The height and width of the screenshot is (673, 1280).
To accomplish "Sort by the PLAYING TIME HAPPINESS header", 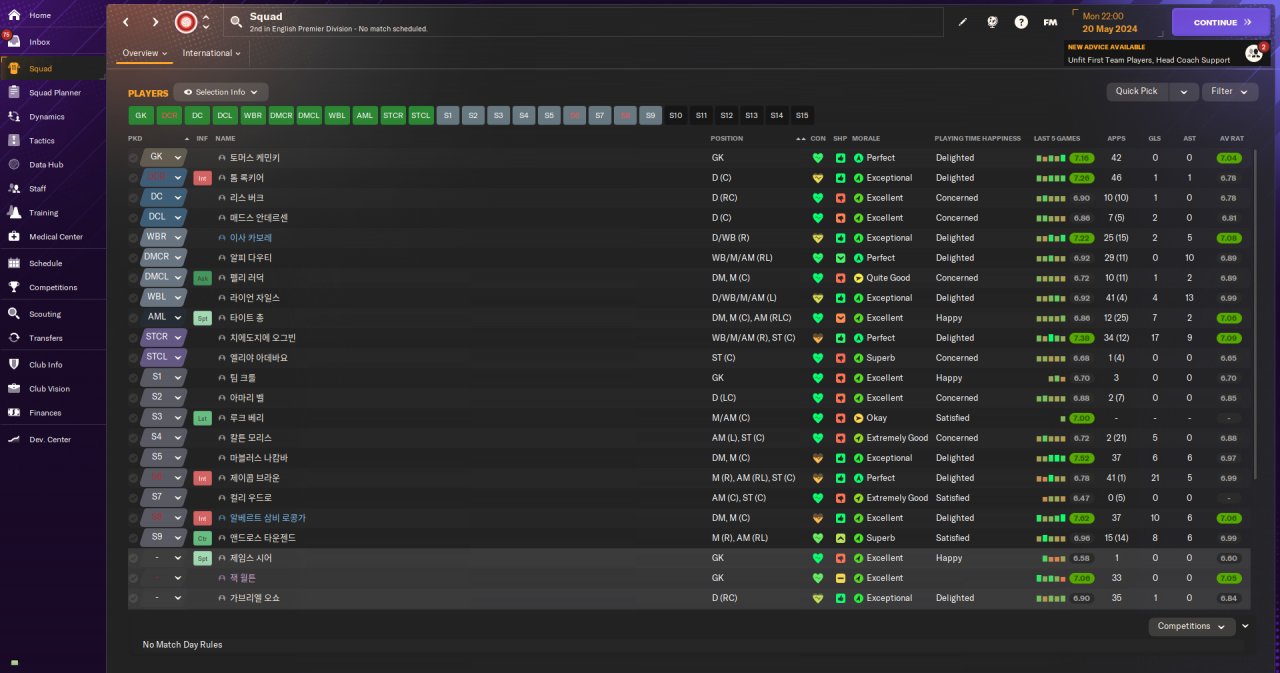I will coord(977,138).
